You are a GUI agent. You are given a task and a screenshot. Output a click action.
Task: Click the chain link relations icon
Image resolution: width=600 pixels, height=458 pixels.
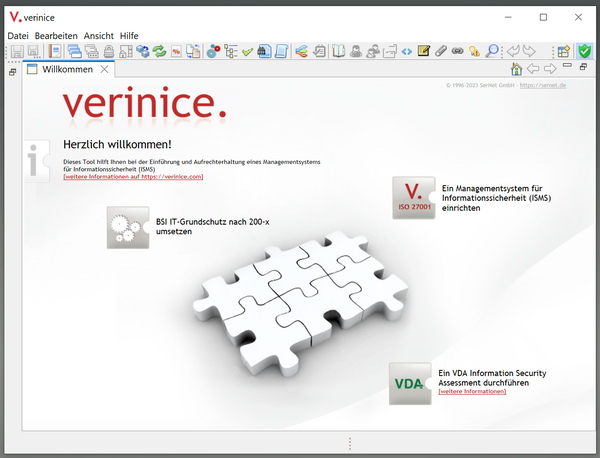click(x=458, y=51)
